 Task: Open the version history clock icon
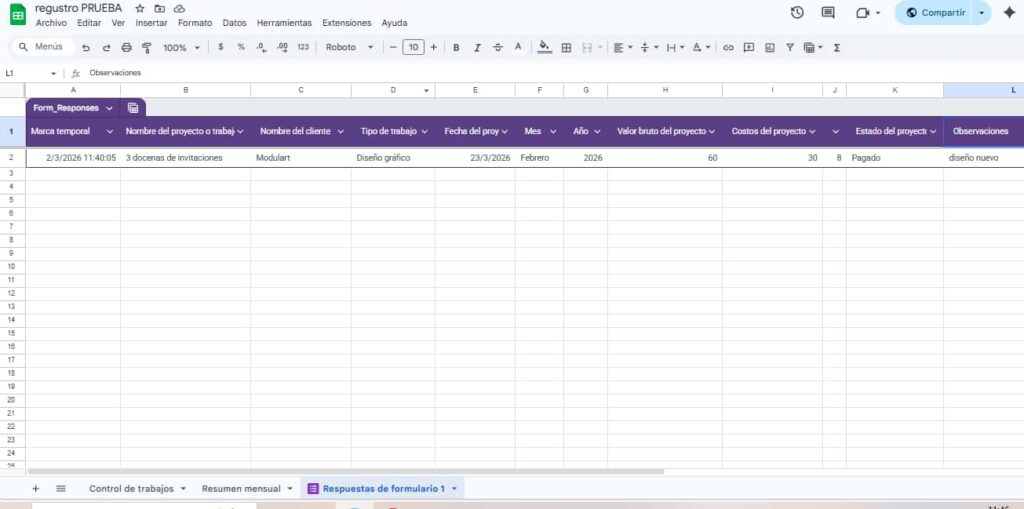point(797,13)
